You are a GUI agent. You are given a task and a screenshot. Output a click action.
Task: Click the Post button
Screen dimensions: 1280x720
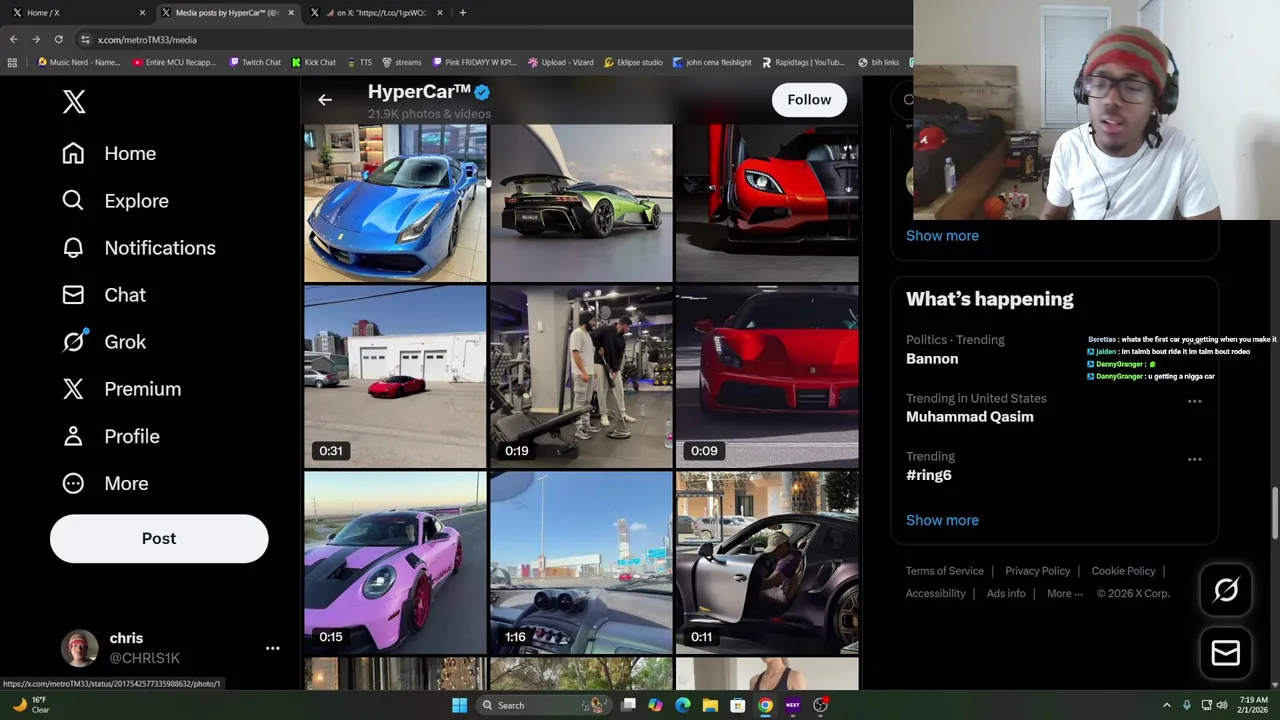(159, 538)
